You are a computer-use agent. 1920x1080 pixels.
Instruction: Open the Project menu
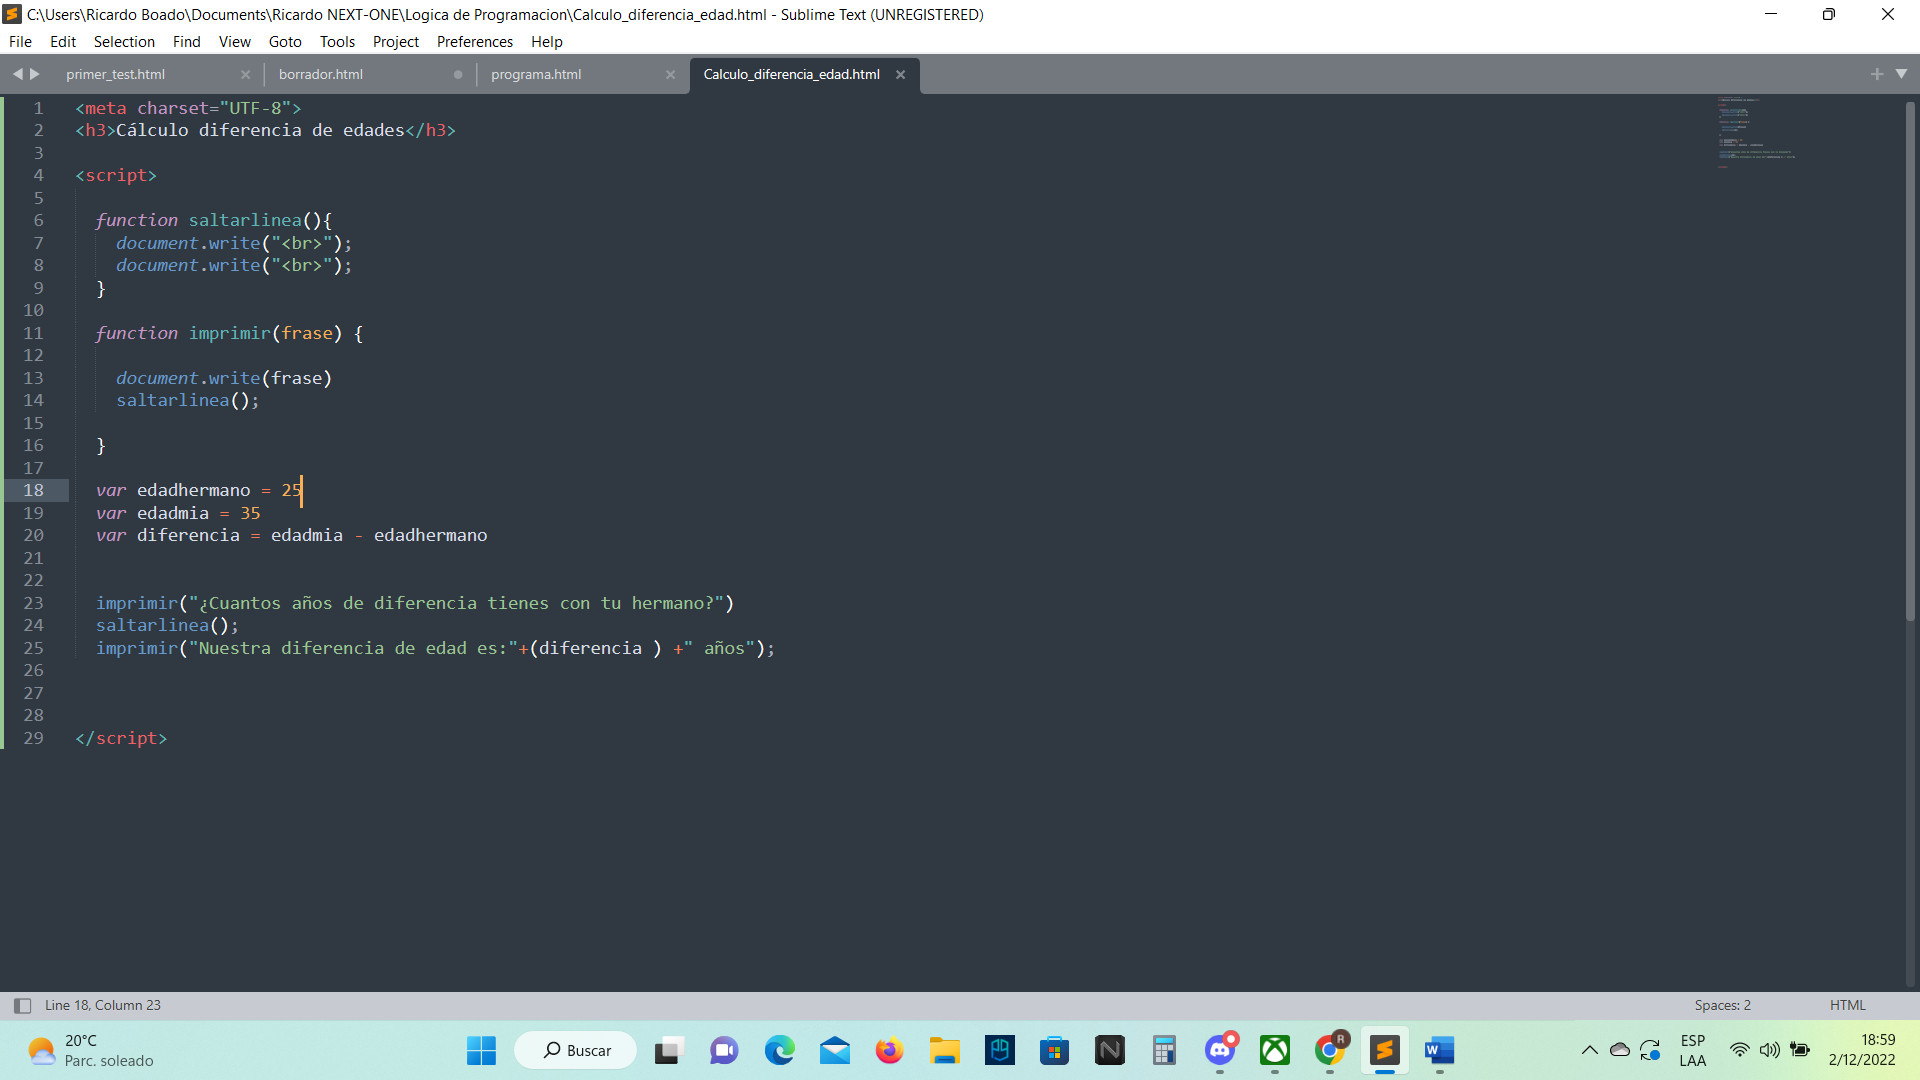(x=395, y=42)
